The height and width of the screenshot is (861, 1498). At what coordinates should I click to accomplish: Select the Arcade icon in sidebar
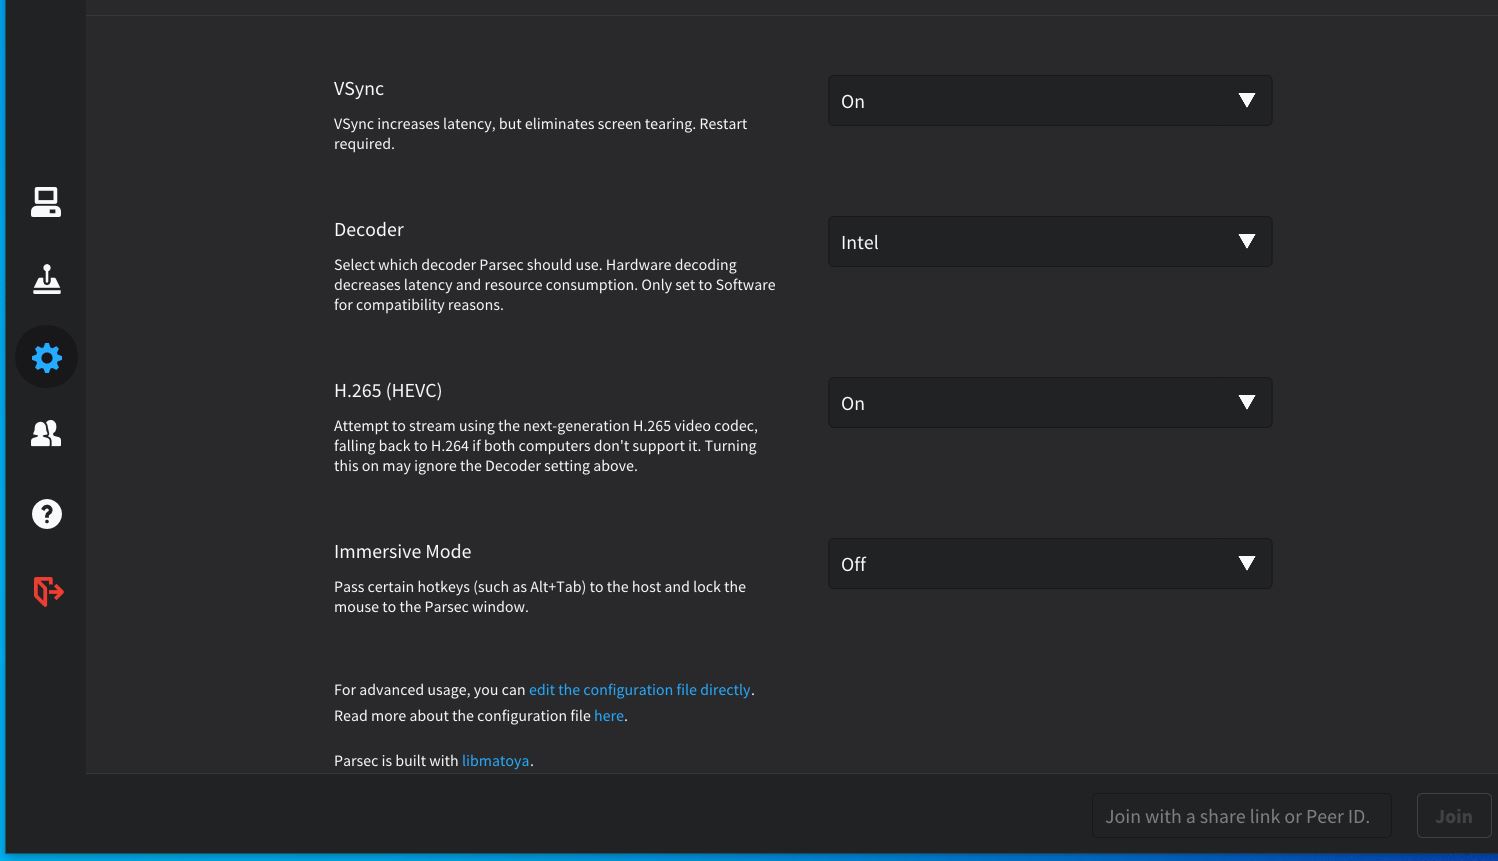[x=46, y=280]
